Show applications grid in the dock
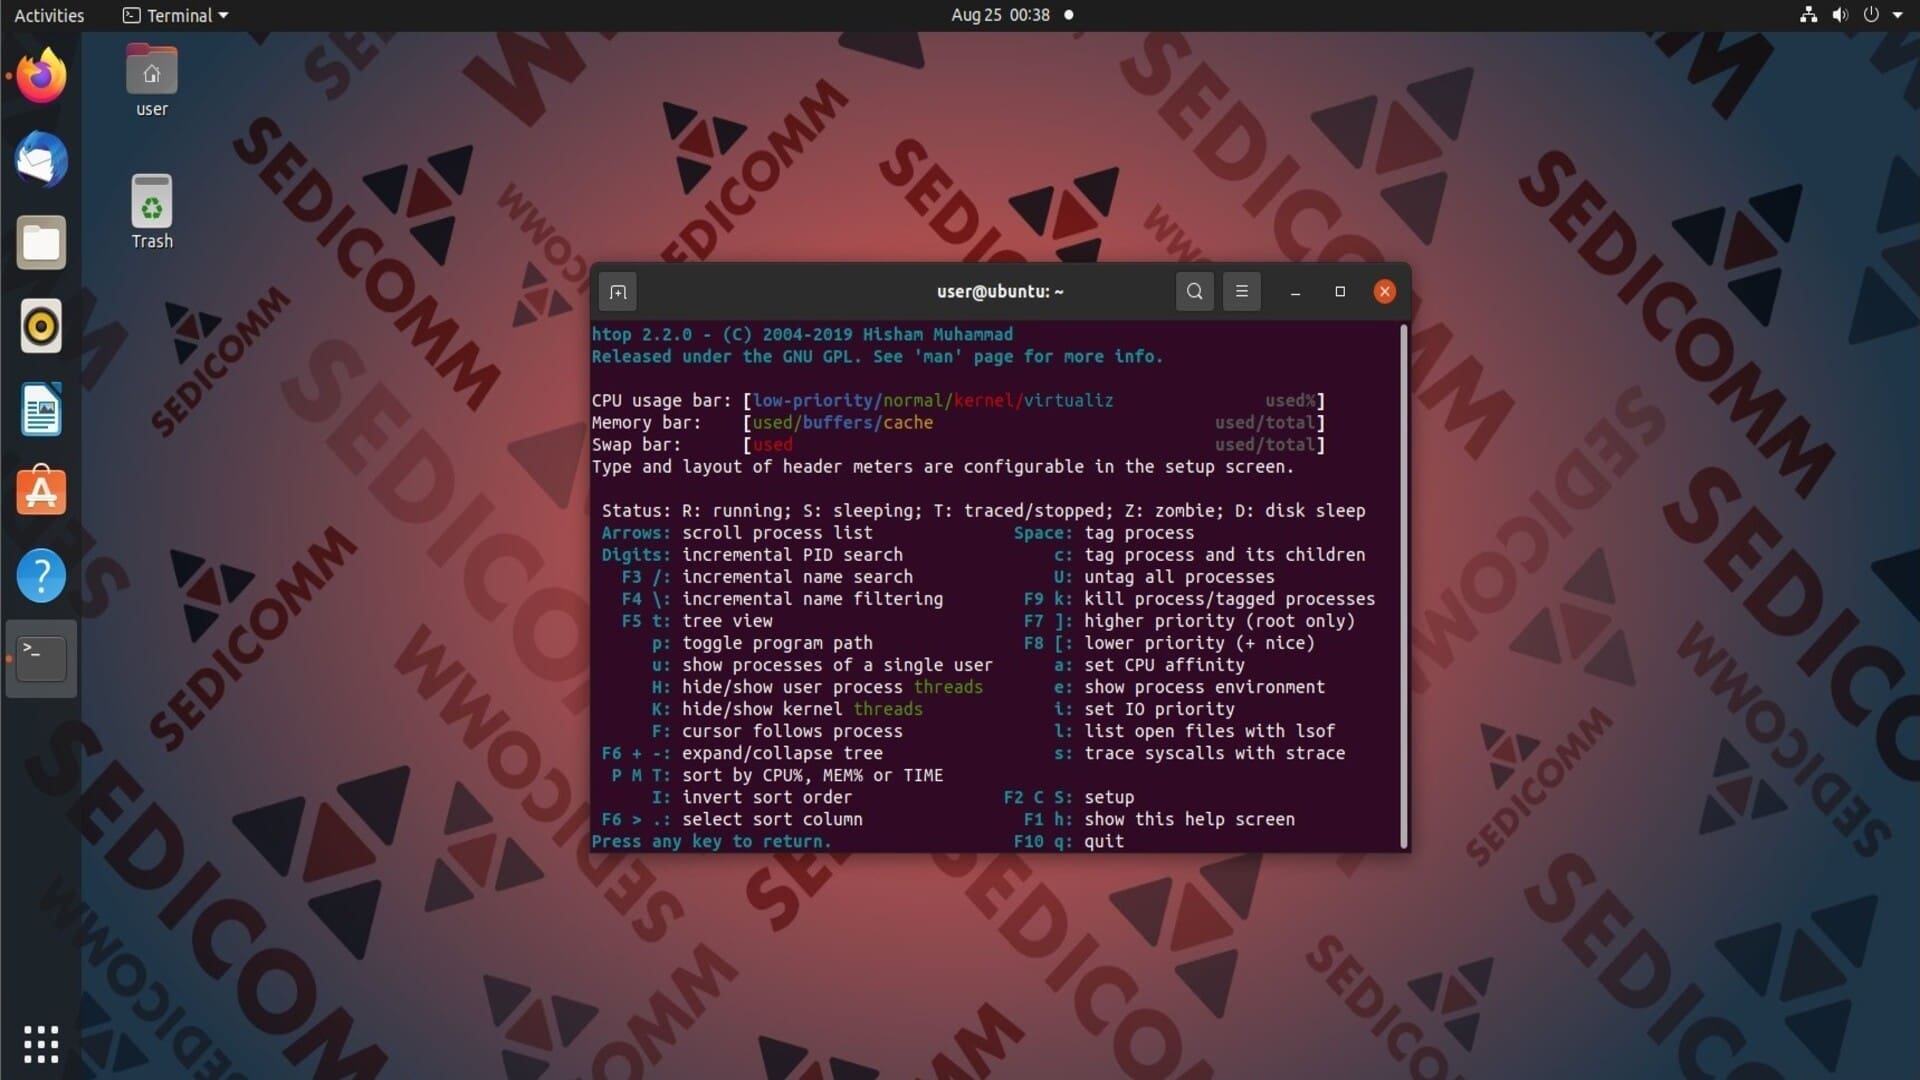The width and height of the screenshot is (1920, 1080). click(x=41, y=1044)
